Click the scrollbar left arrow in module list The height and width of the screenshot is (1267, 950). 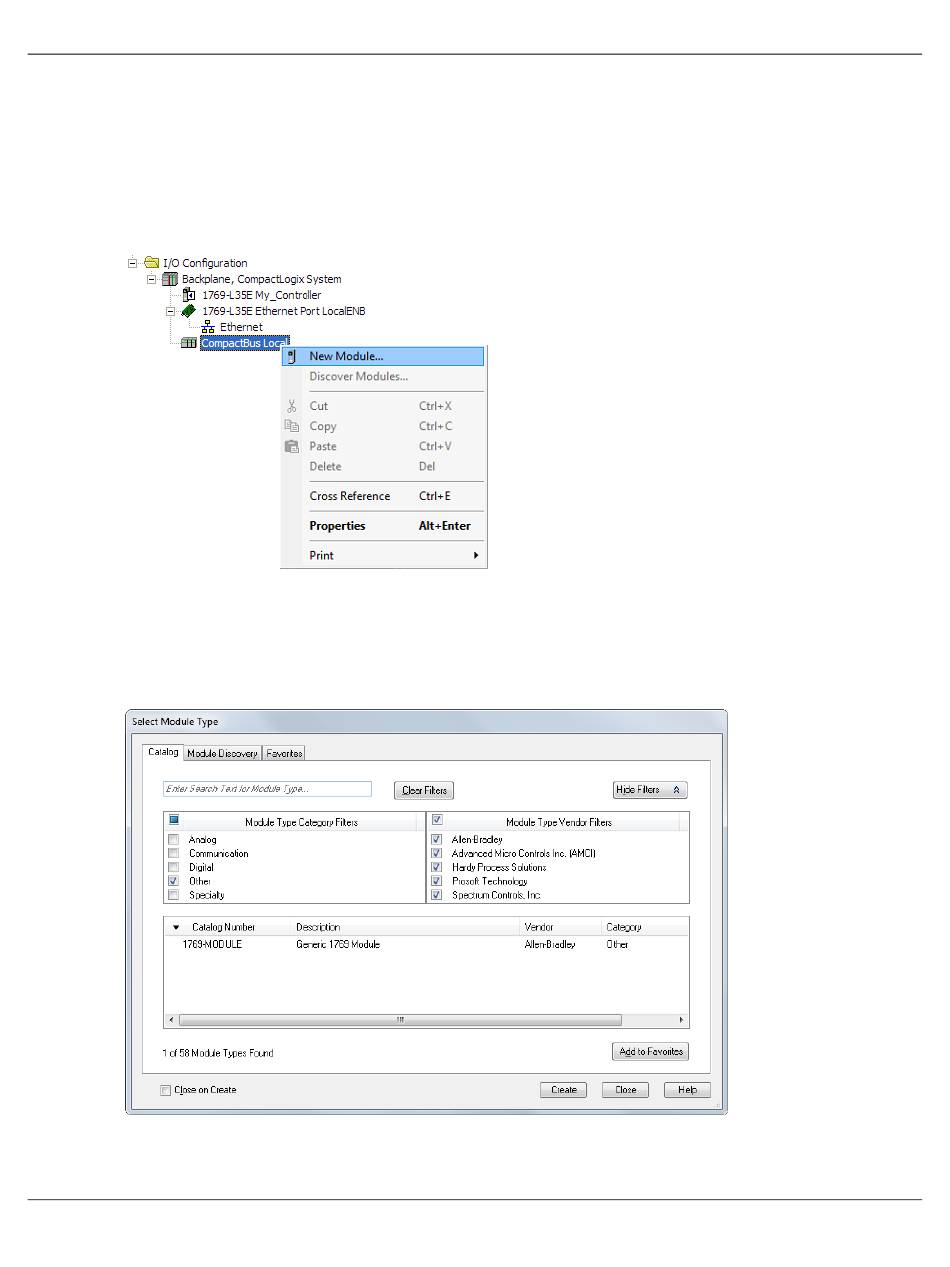point(171,1020)
